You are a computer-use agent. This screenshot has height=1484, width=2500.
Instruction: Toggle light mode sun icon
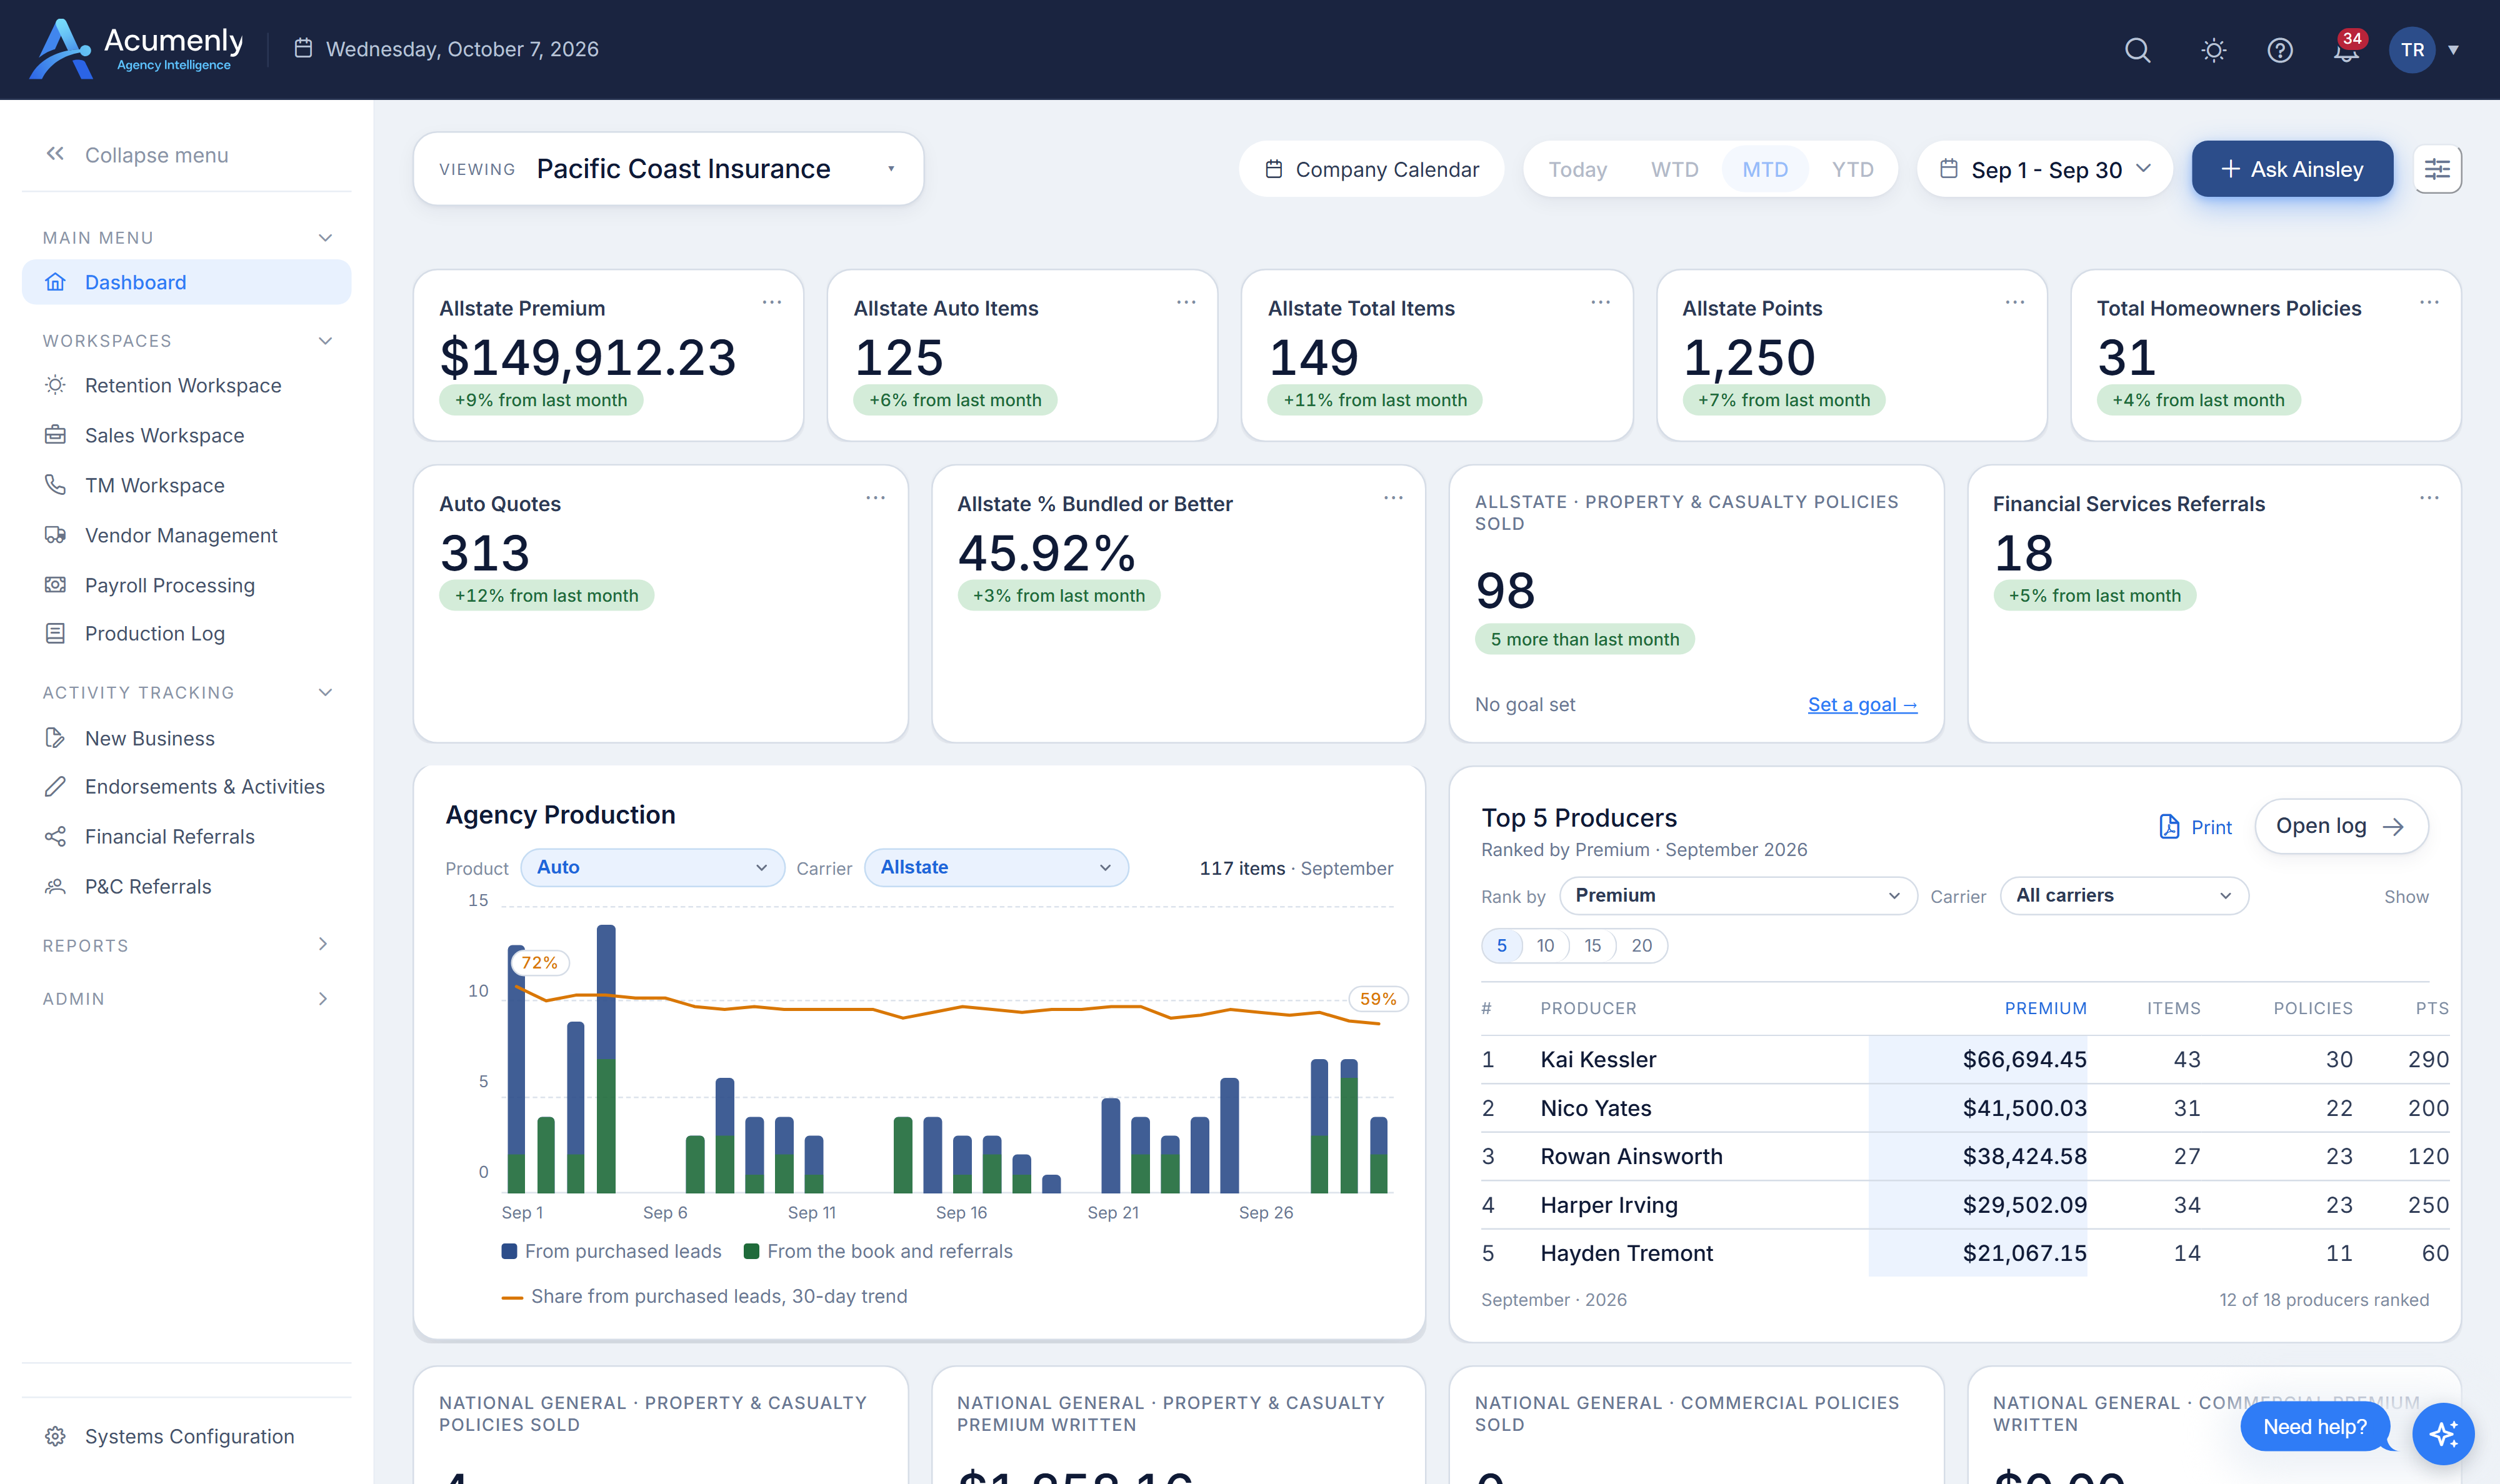pyautogui.click(x=2213, y=50)
